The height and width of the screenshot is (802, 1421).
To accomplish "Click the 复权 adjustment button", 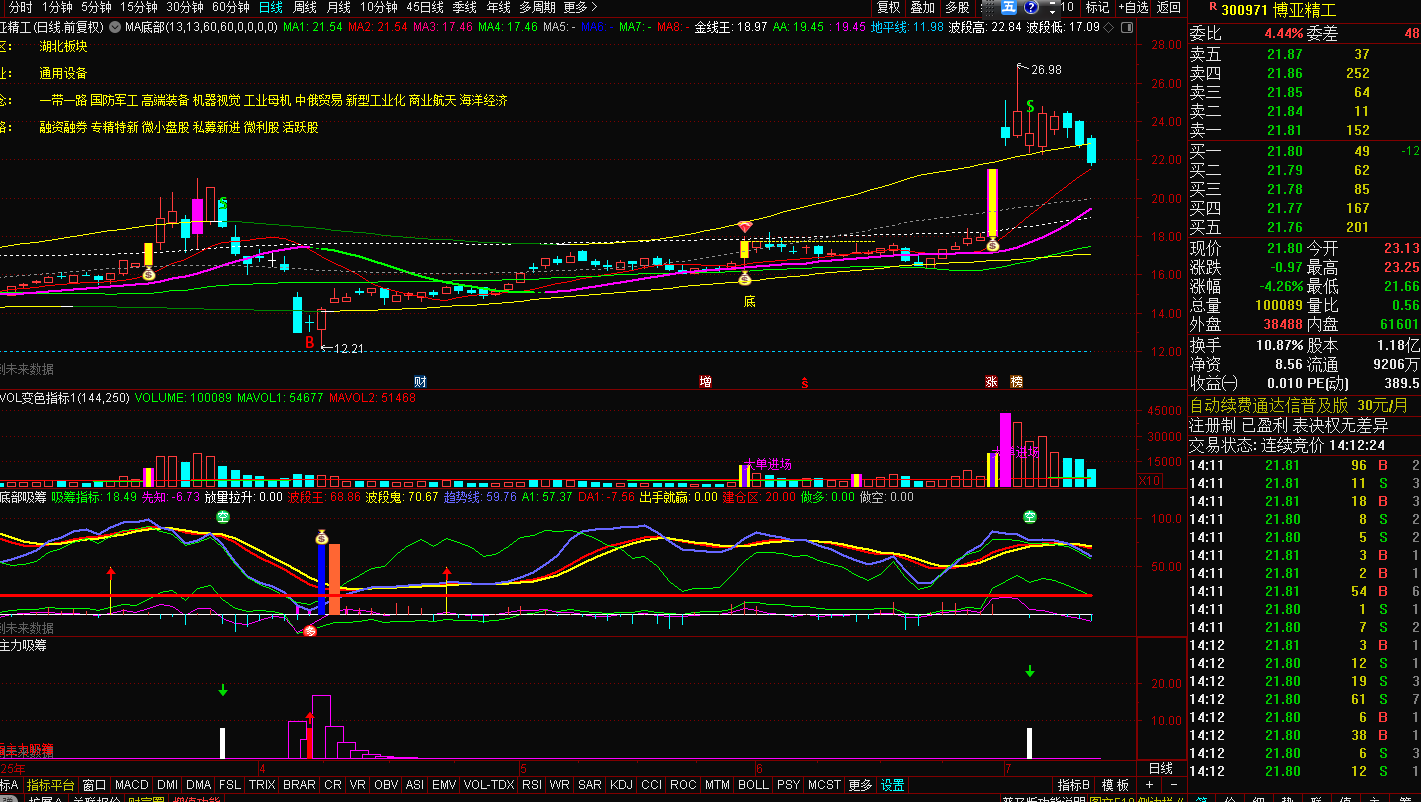I will point(888,7).
